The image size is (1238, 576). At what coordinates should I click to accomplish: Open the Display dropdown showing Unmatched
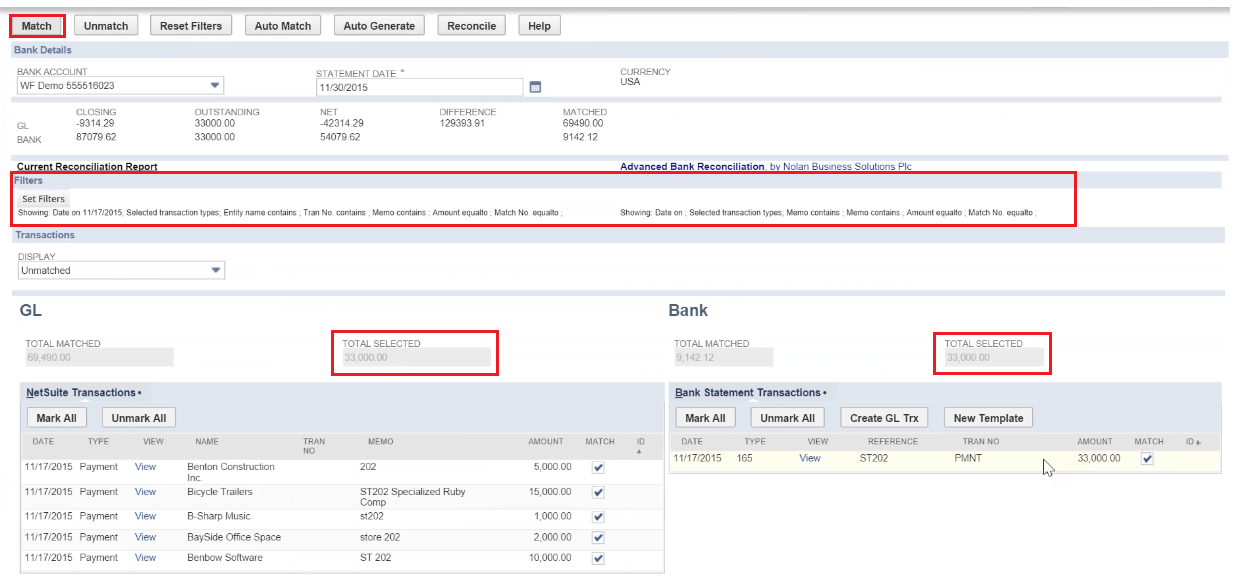pos(215,270)
